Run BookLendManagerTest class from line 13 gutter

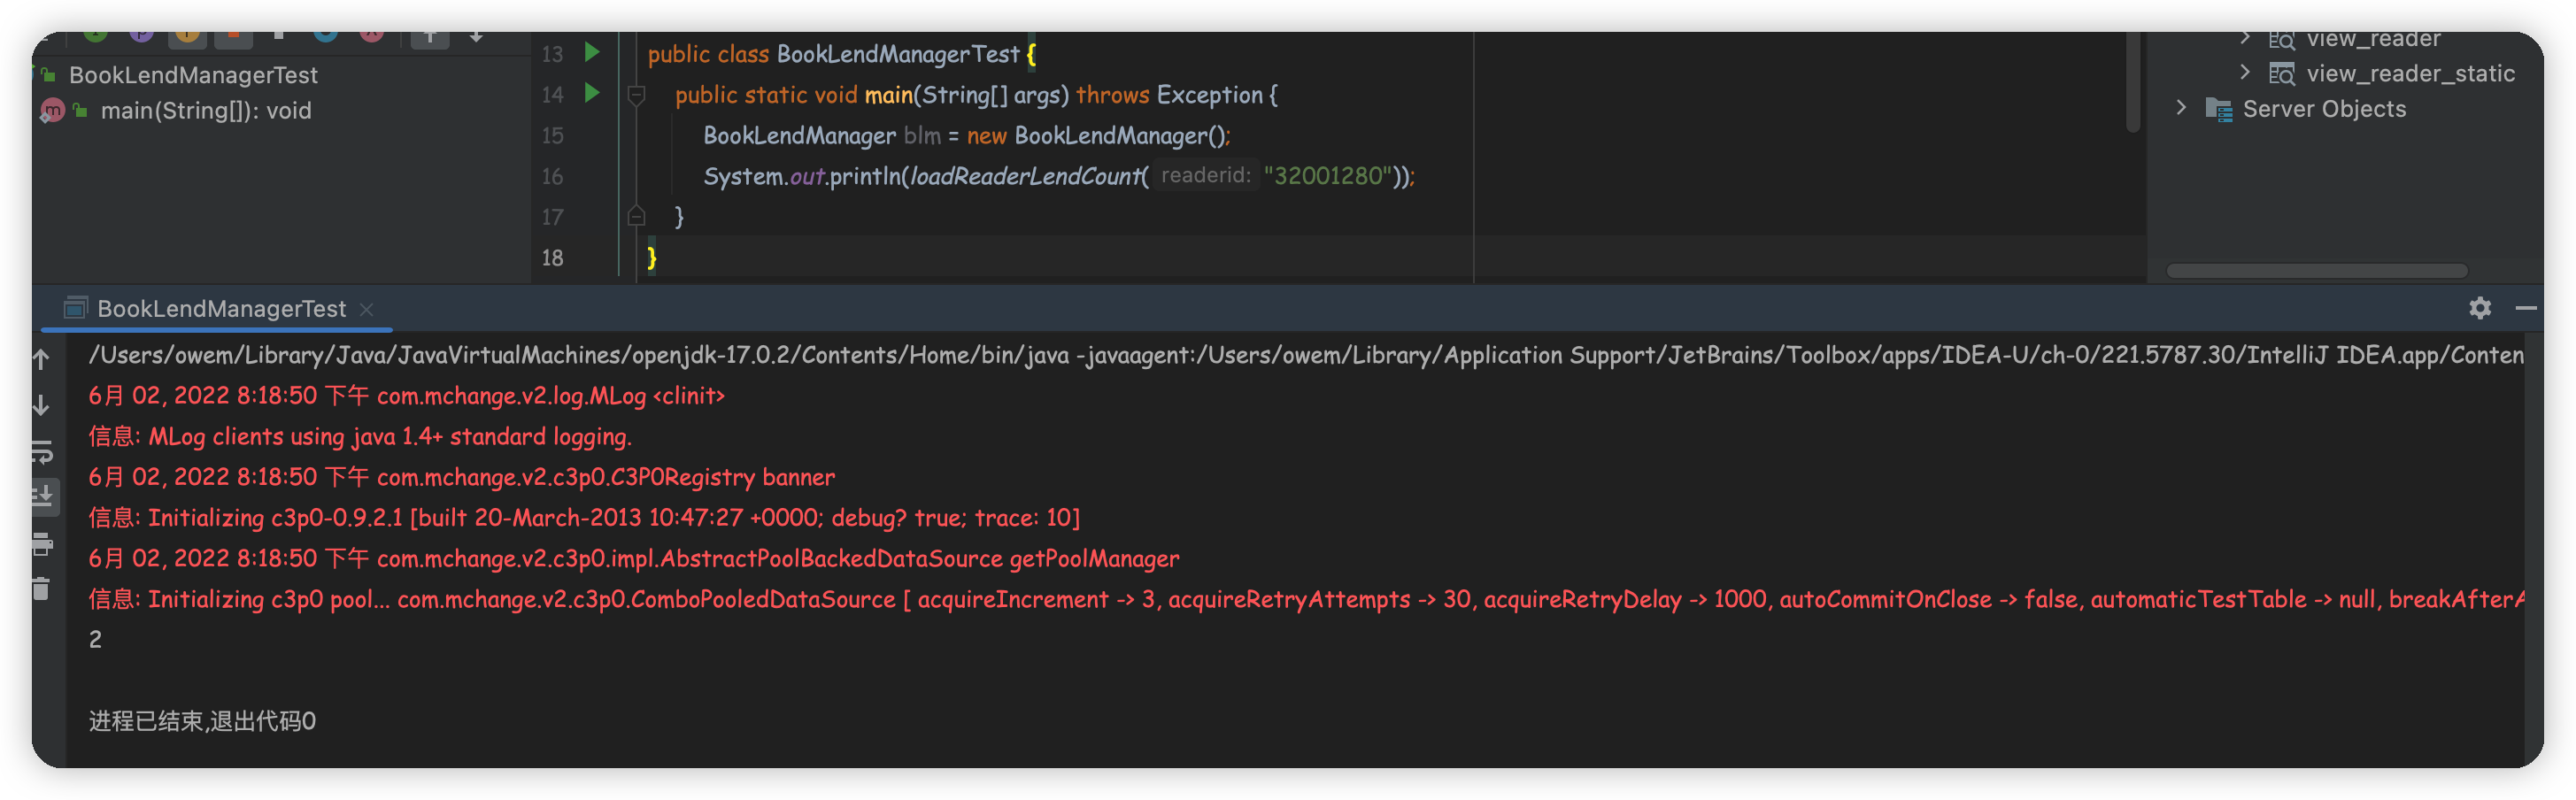pos(592,52)
